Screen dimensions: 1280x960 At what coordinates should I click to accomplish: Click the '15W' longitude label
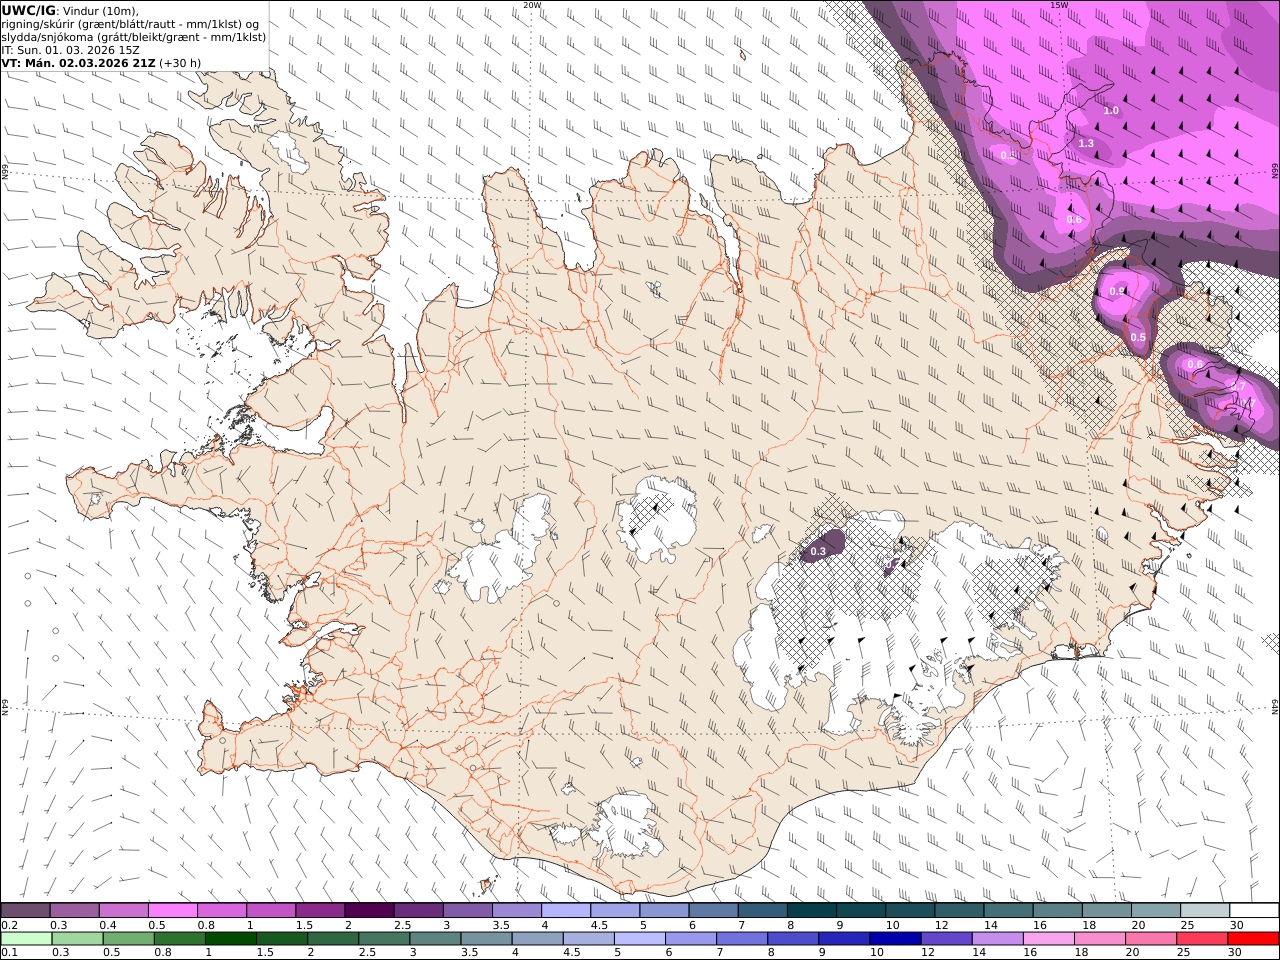pos(1059,5)
